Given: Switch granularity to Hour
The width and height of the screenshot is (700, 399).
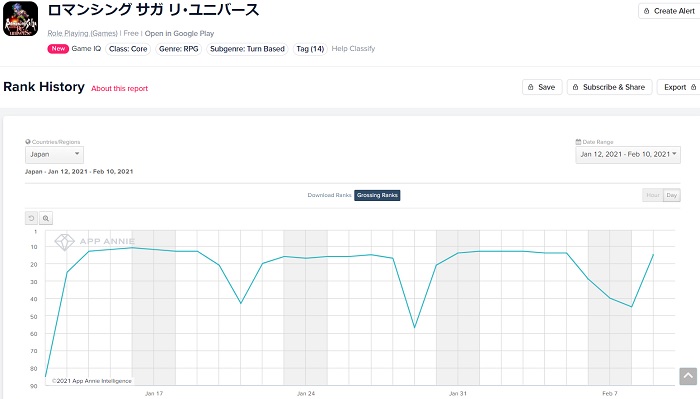Looking at the screenshot, I should tap(653, 195).
